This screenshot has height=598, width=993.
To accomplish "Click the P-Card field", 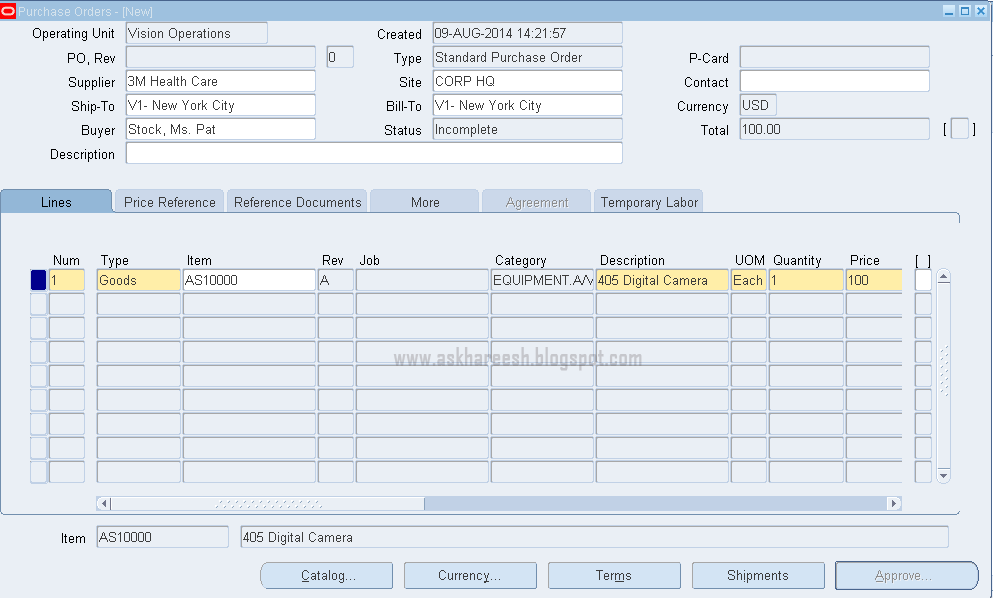I will tap(834, 58).
